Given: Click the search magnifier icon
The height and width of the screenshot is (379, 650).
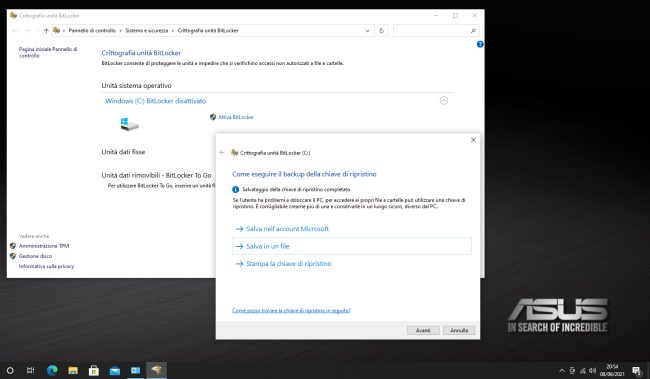Looking at the screenshot, I should [473, 31].
